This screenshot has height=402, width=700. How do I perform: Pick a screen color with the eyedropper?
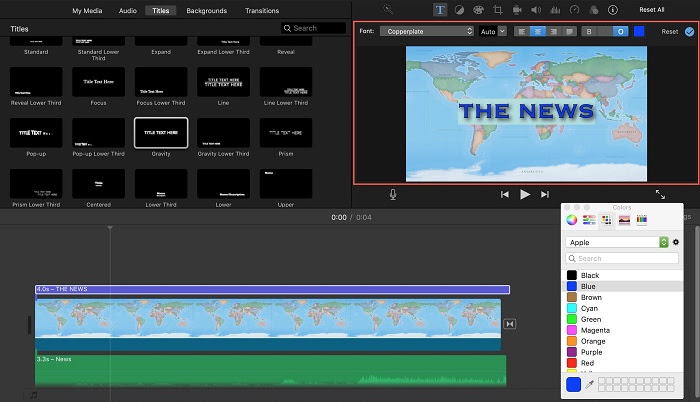click(x=589, y=384)
